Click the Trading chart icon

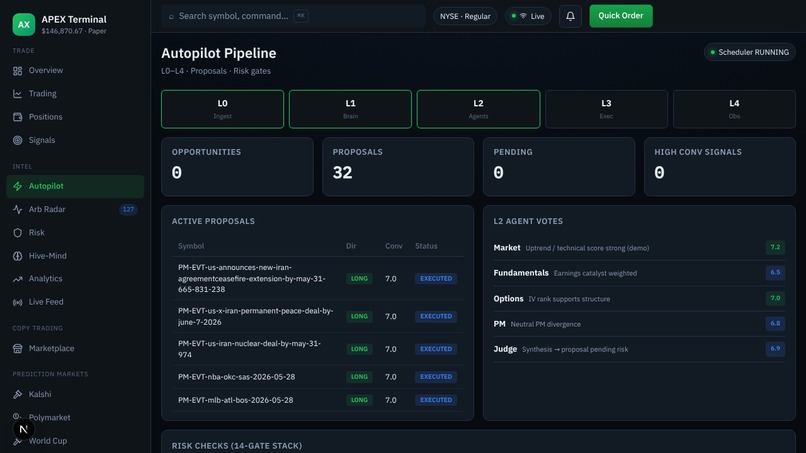(x=17, y=94)
